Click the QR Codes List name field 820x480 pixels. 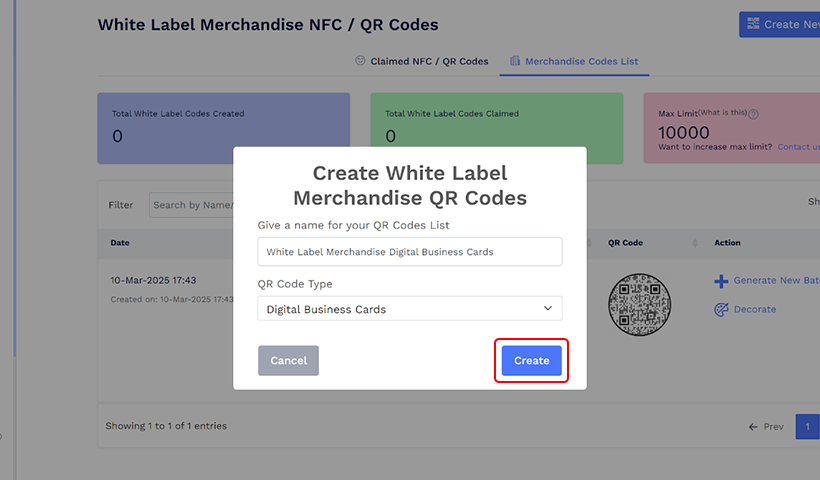click(409, 252)
